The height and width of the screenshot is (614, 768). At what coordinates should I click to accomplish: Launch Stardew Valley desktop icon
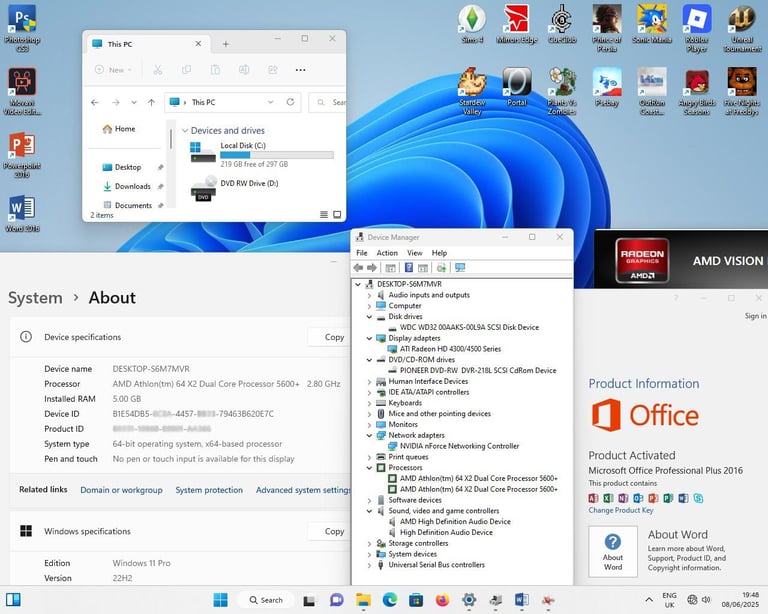(x=472, y=91)
